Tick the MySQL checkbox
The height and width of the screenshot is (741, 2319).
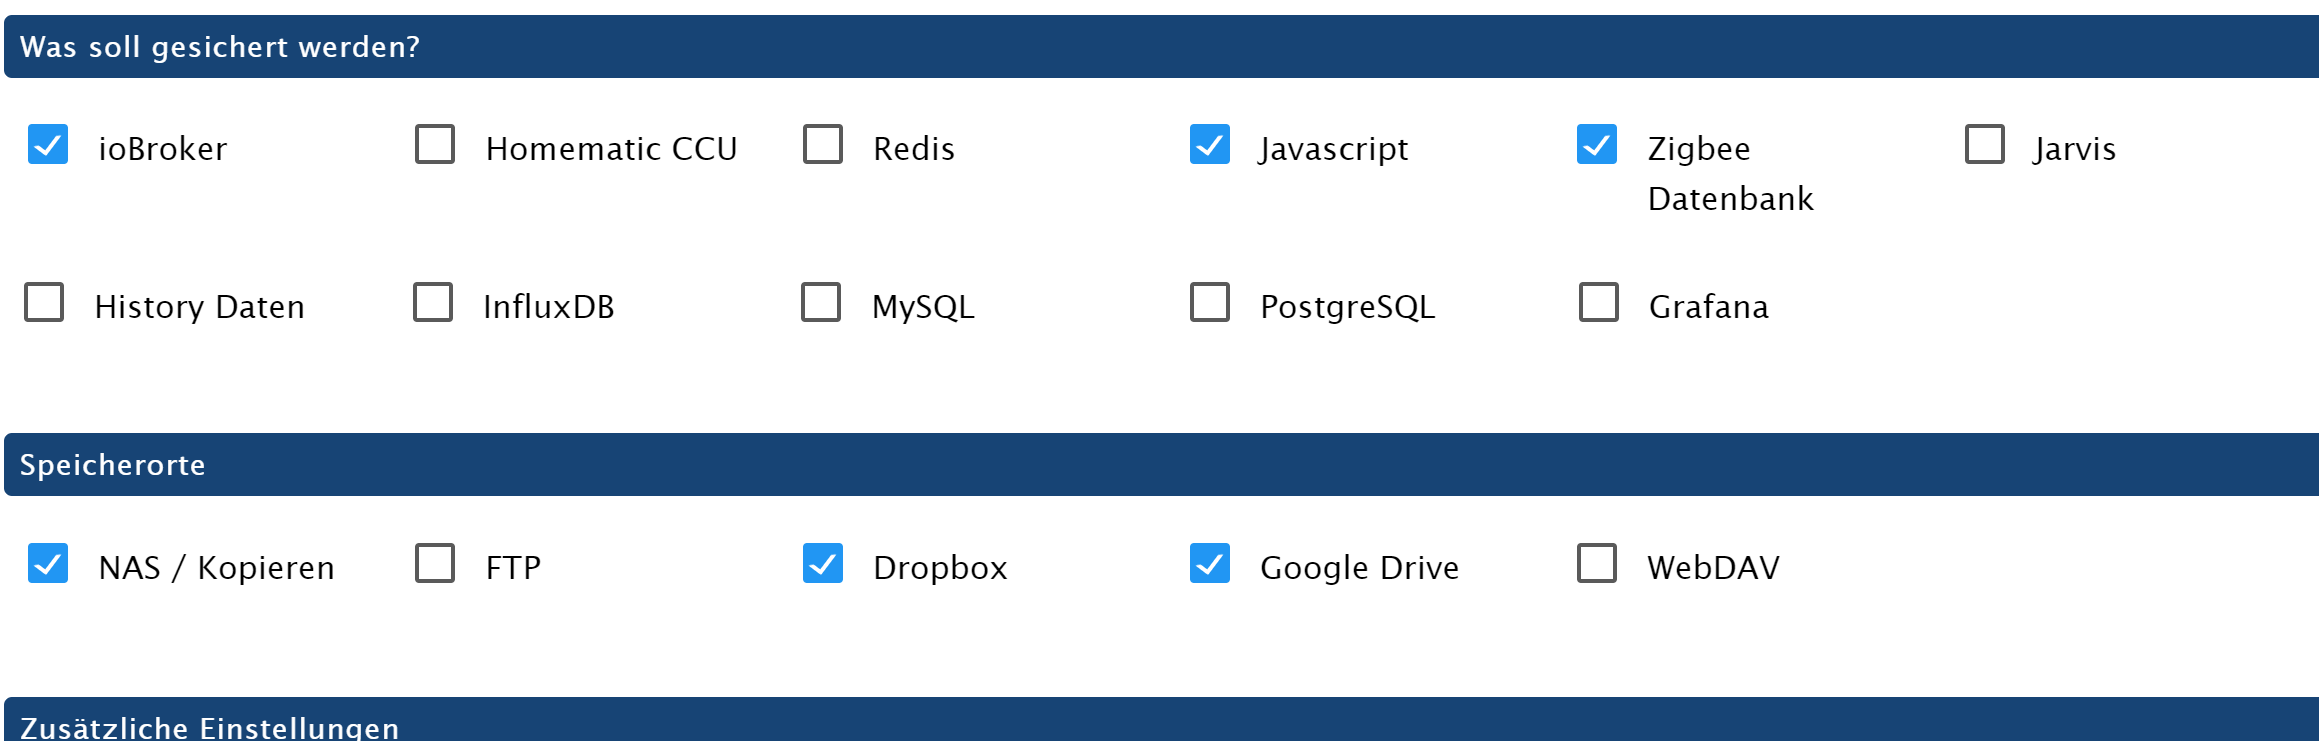[821, 302]
